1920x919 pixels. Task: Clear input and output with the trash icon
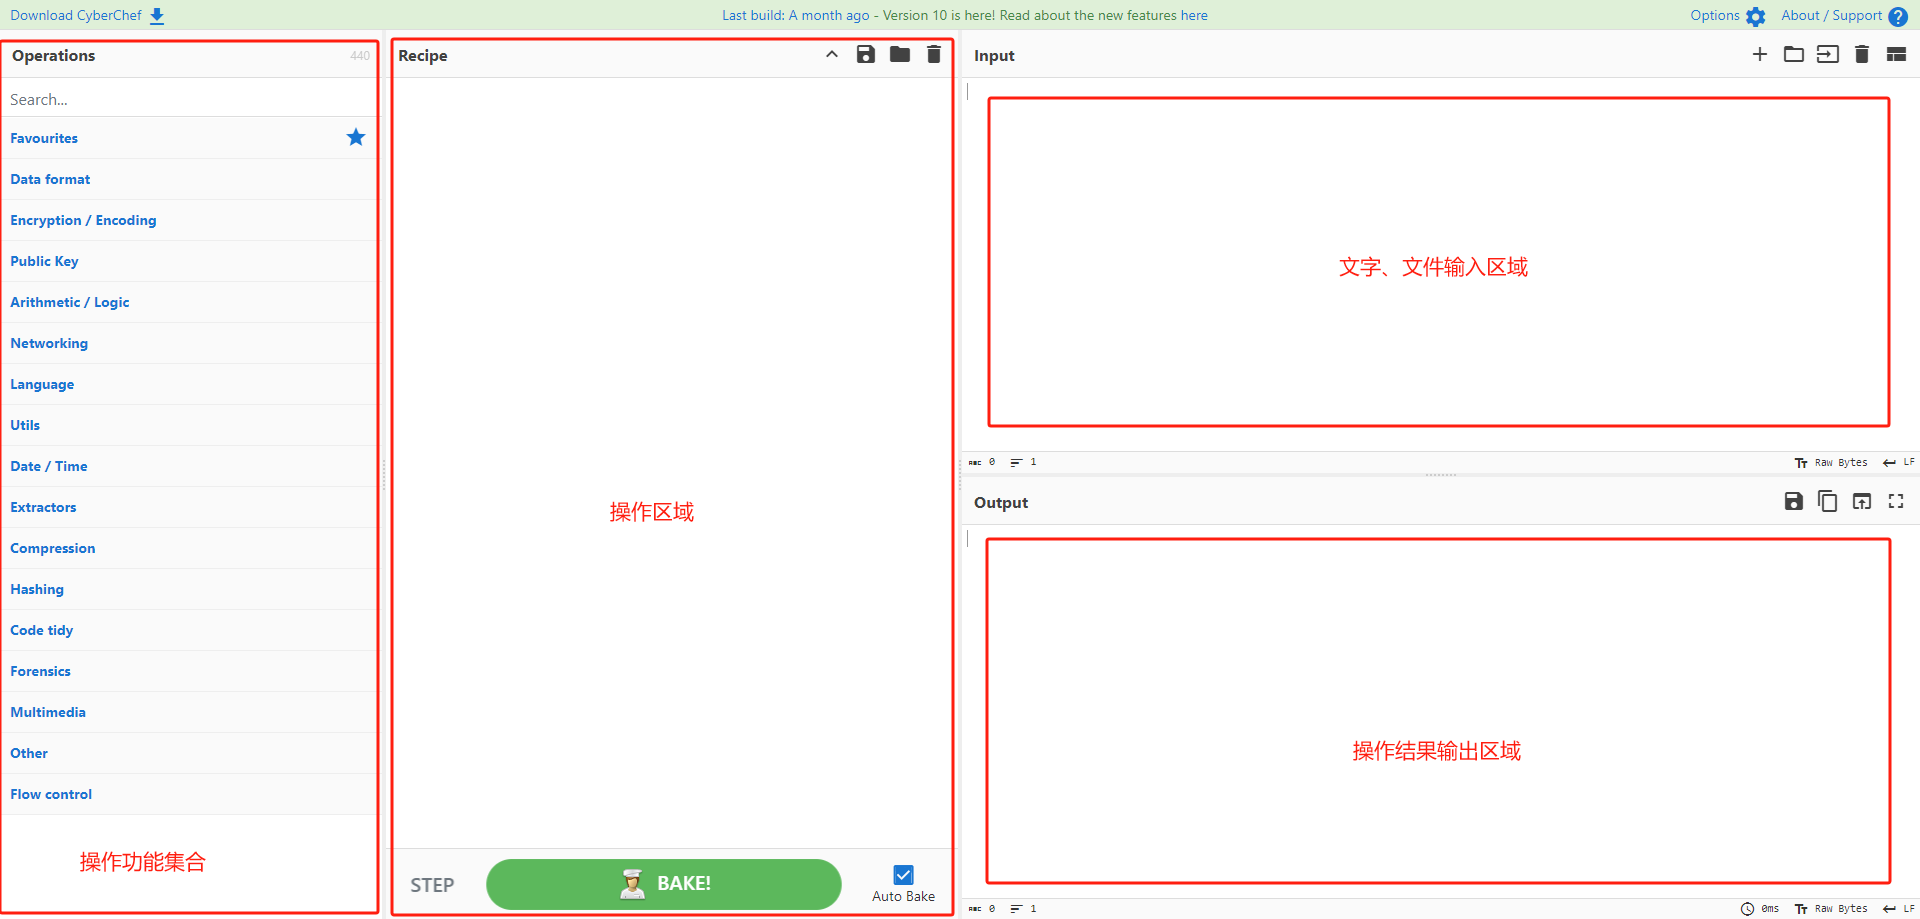click(1862, 55)
